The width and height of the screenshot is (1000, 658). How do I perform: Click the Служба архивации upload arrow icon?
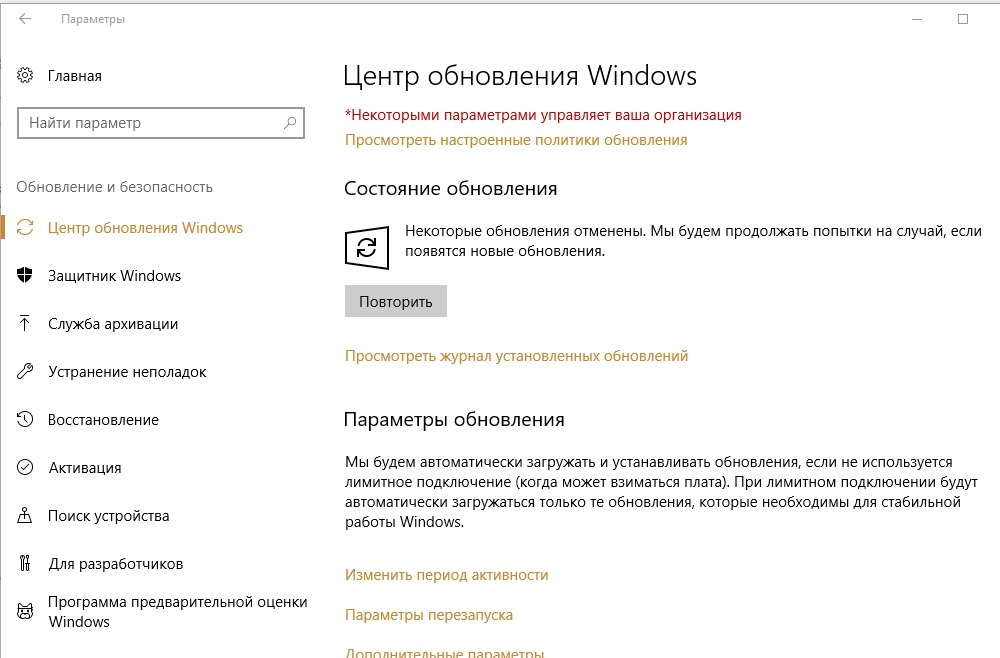tap(26, 324)
